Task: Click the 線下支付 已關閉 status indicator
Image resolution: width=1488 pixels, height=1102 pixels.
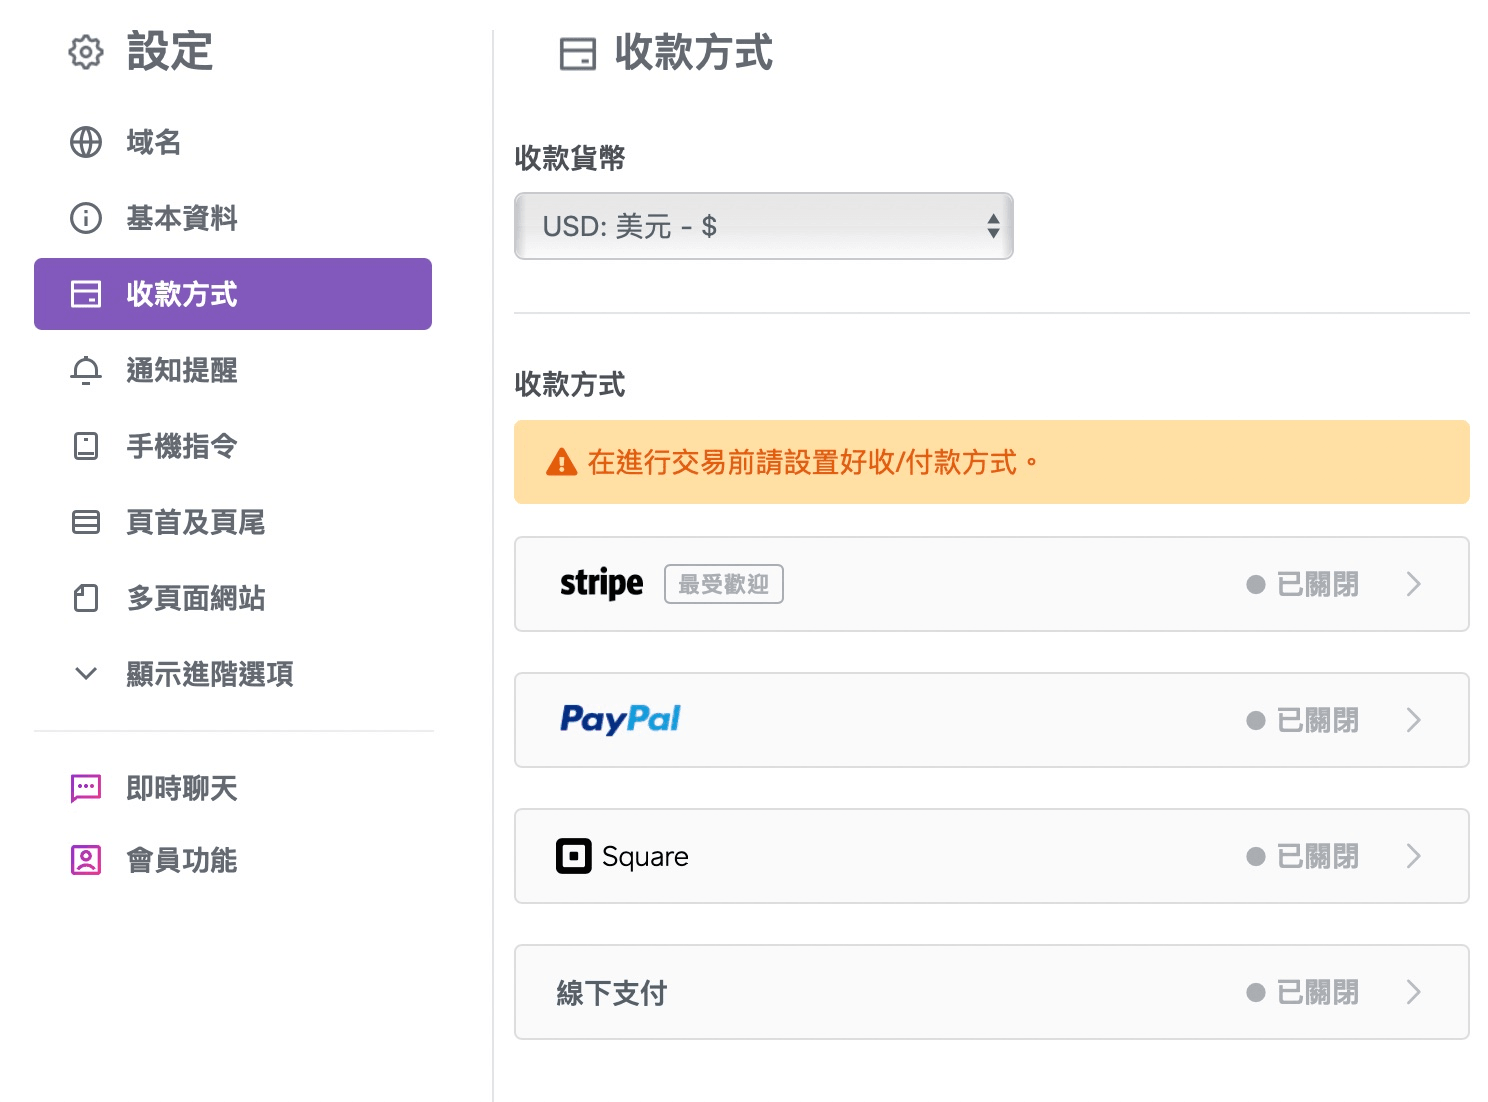Action: [x=1303, y=992]
